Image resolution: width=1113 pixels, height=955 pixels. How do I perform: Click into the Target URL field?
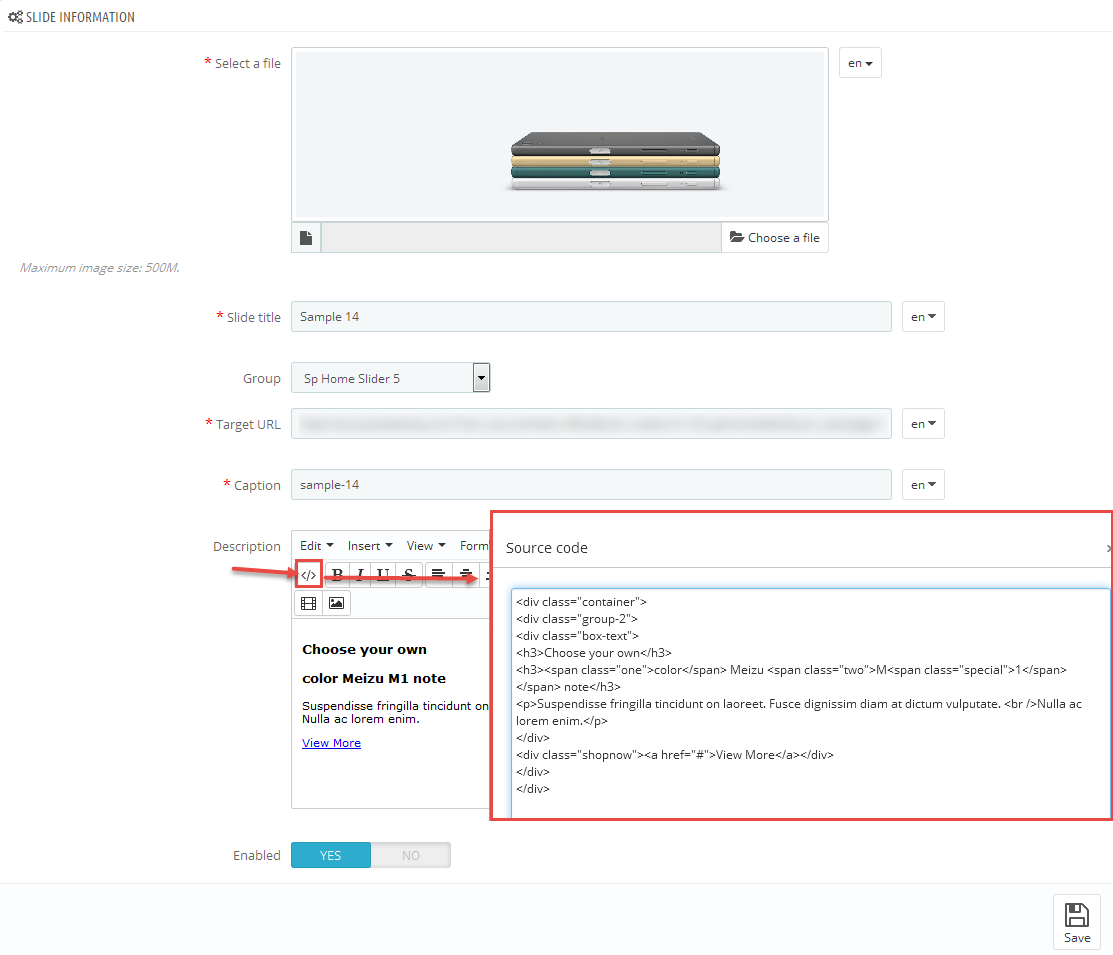tap(591, 424)
